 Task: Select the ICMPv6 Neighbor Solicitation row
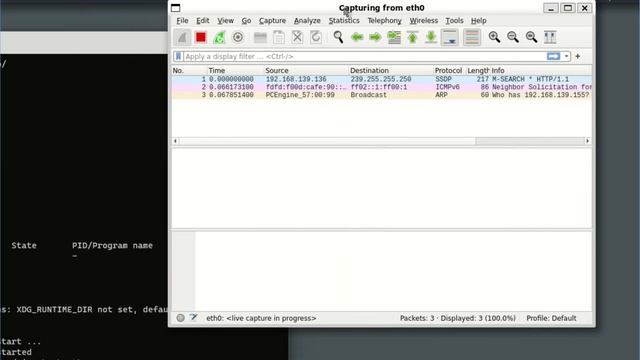click(x=382, y=87)
